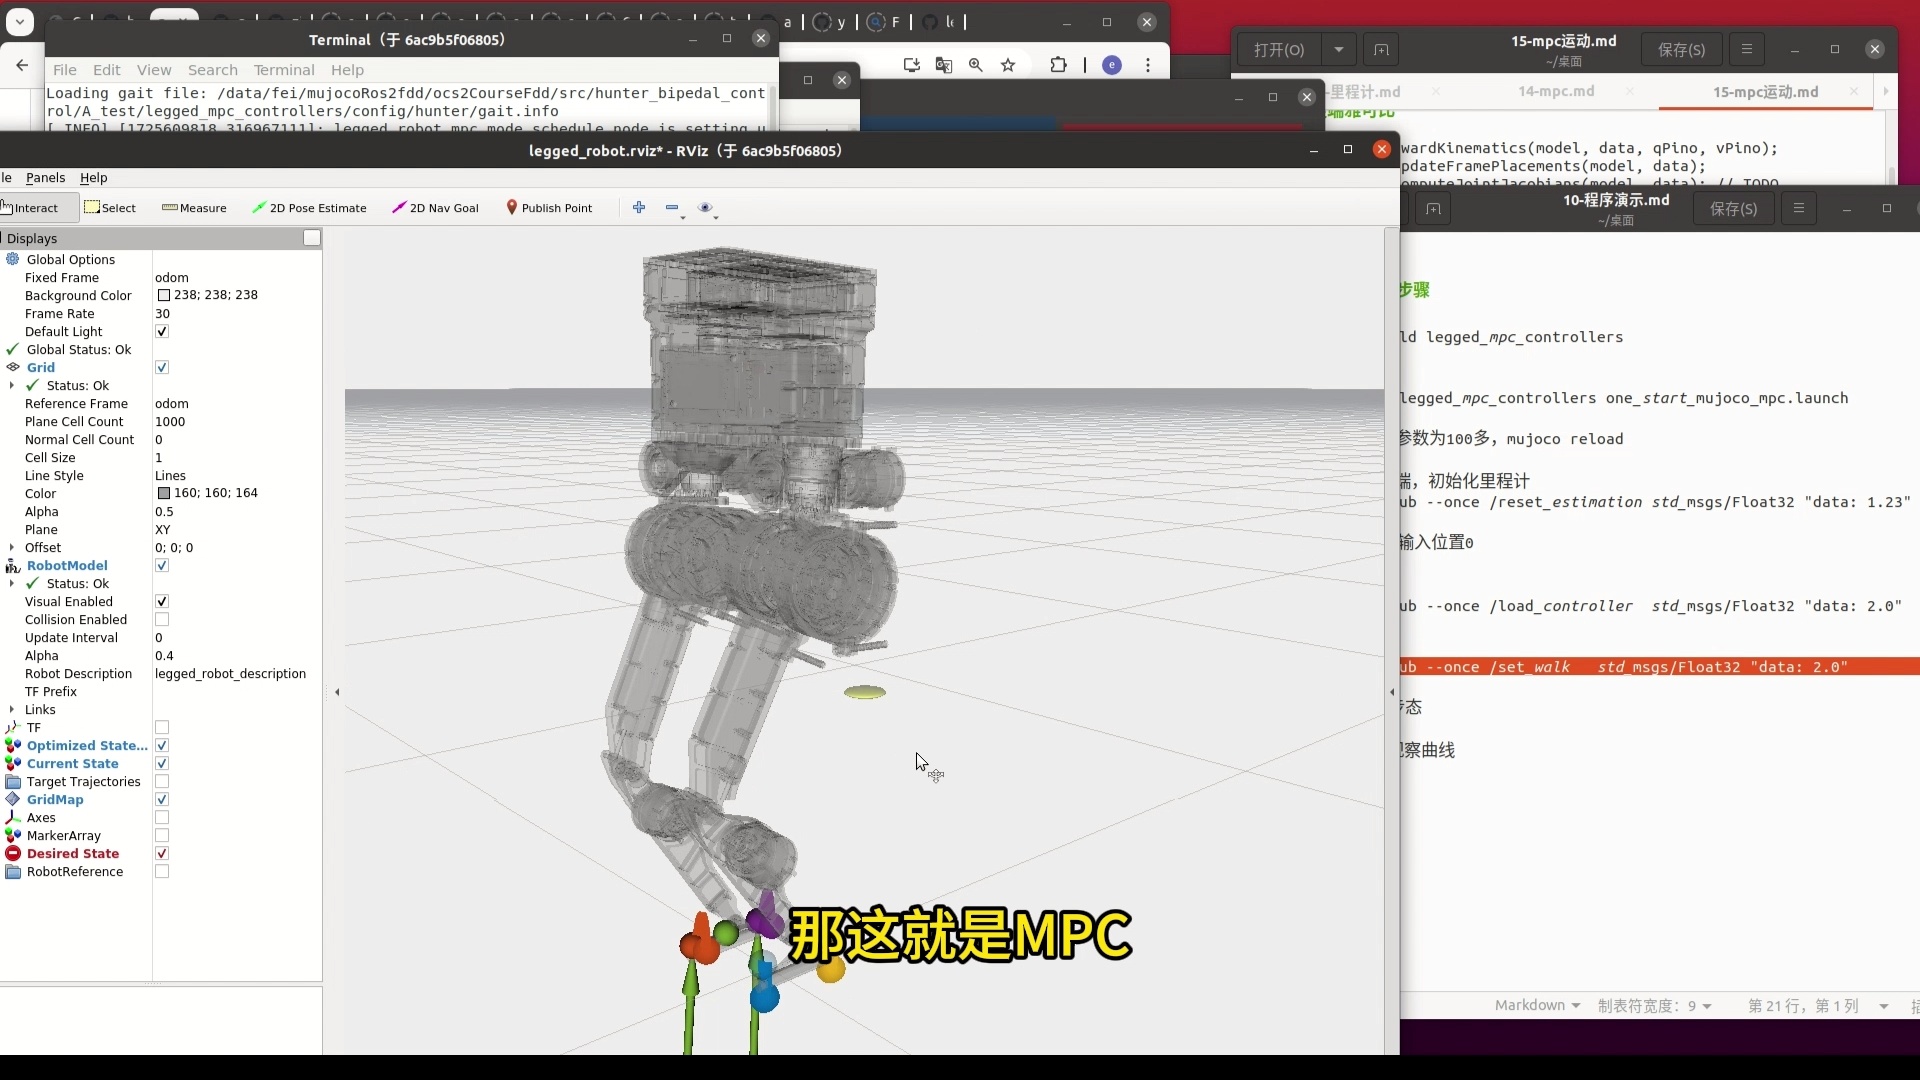Click the Select tool in toolbar
The image size is (1920, 1080).
pyautogui.click(x=110, y=208)
